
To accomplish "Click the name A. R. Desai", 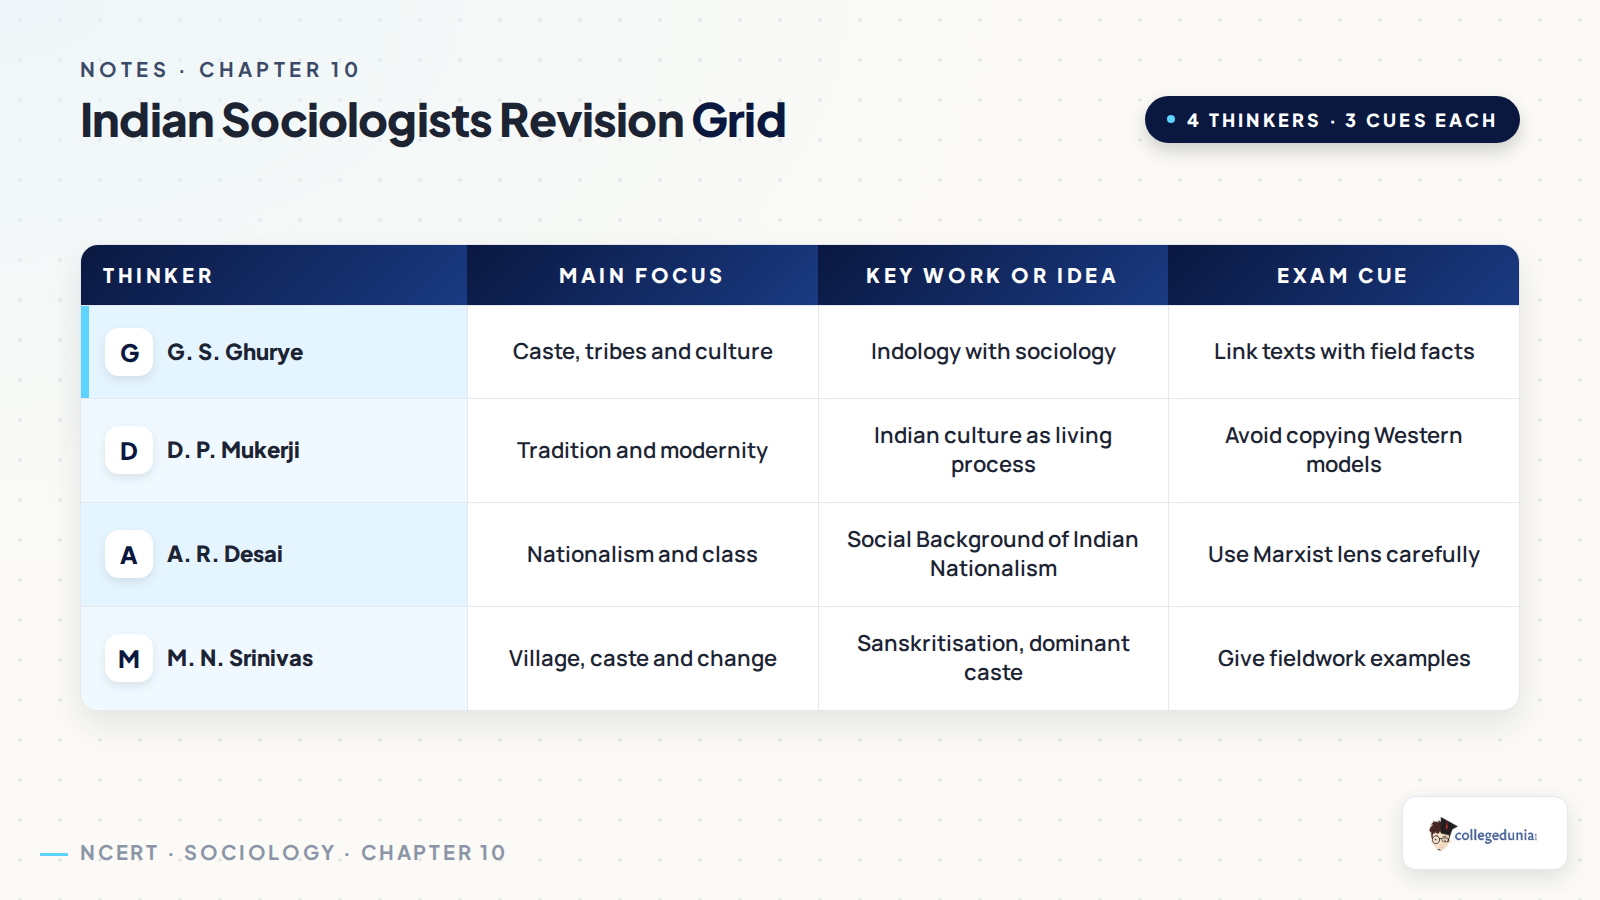I will tap(225, 554).
